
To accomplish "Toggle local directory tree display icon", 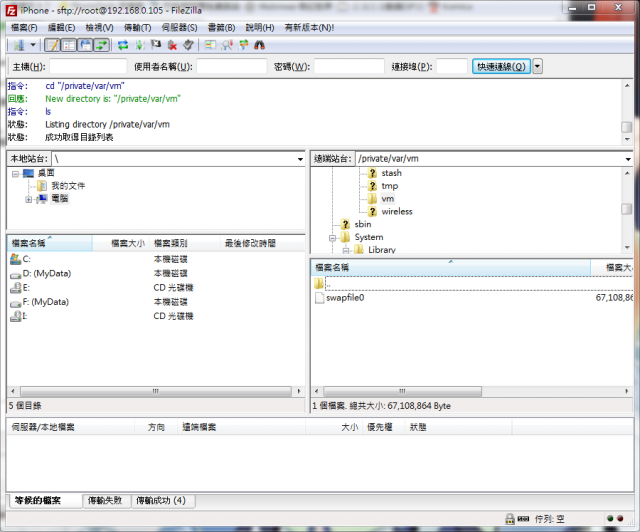I will 69,45.
